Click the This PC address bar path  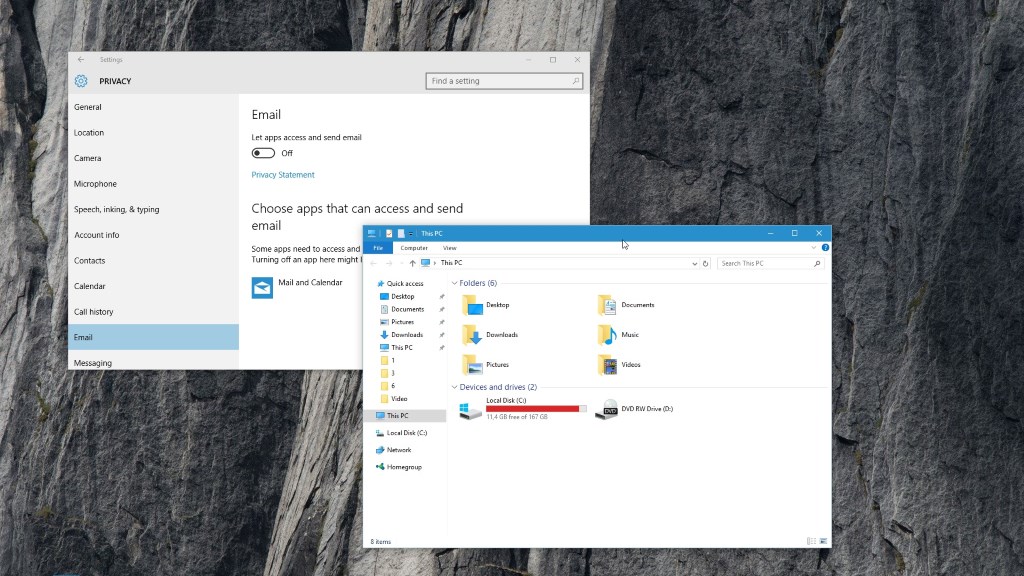(451, 263)
